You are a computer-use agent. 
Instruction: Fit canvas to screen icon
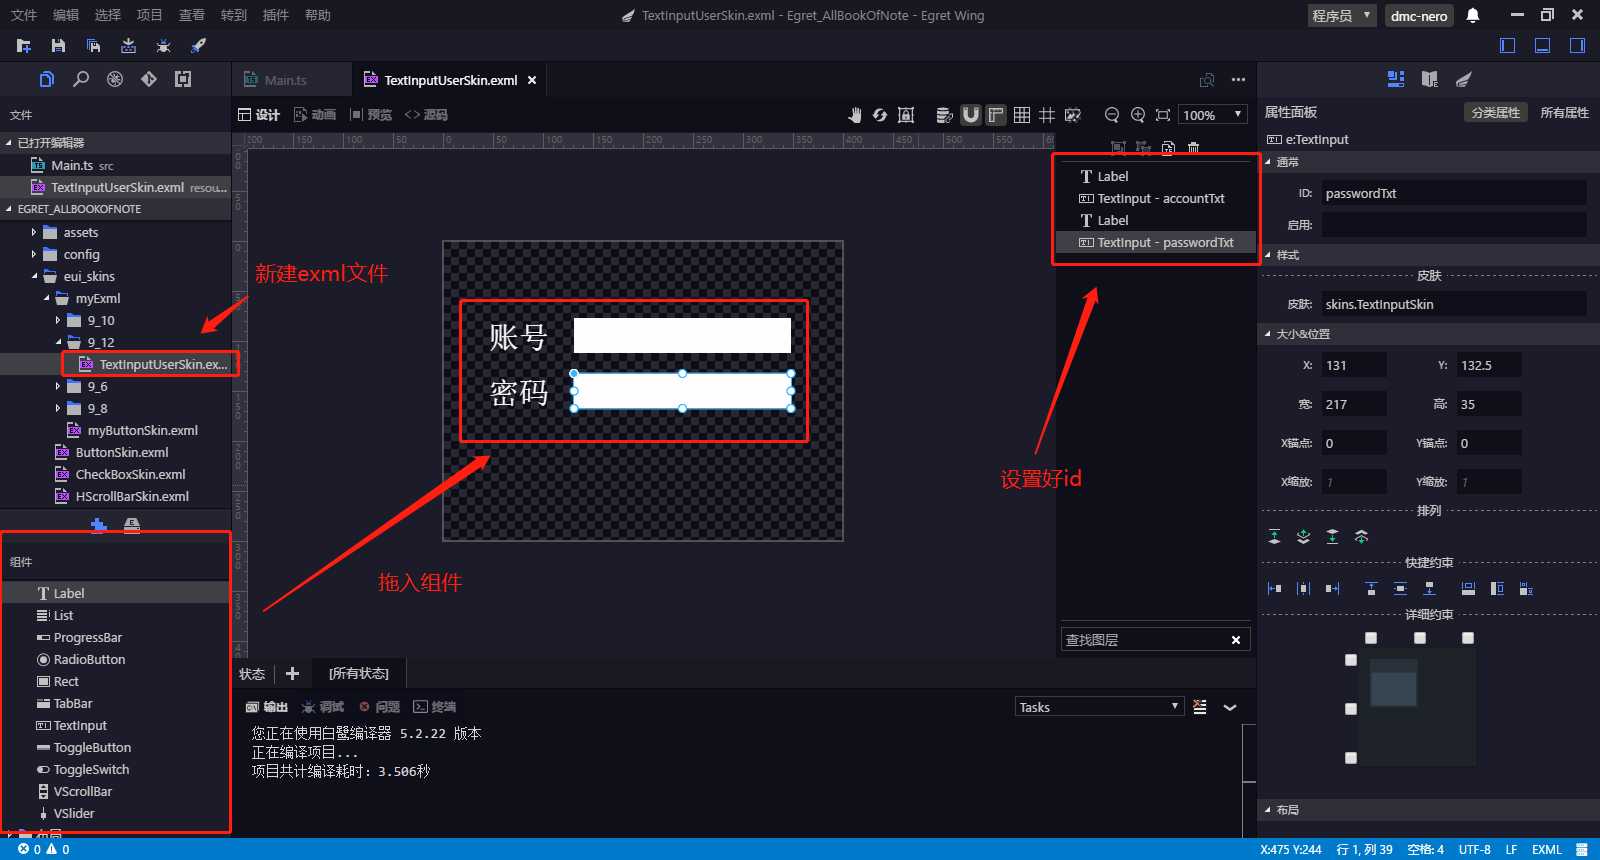coord(1163,115)
